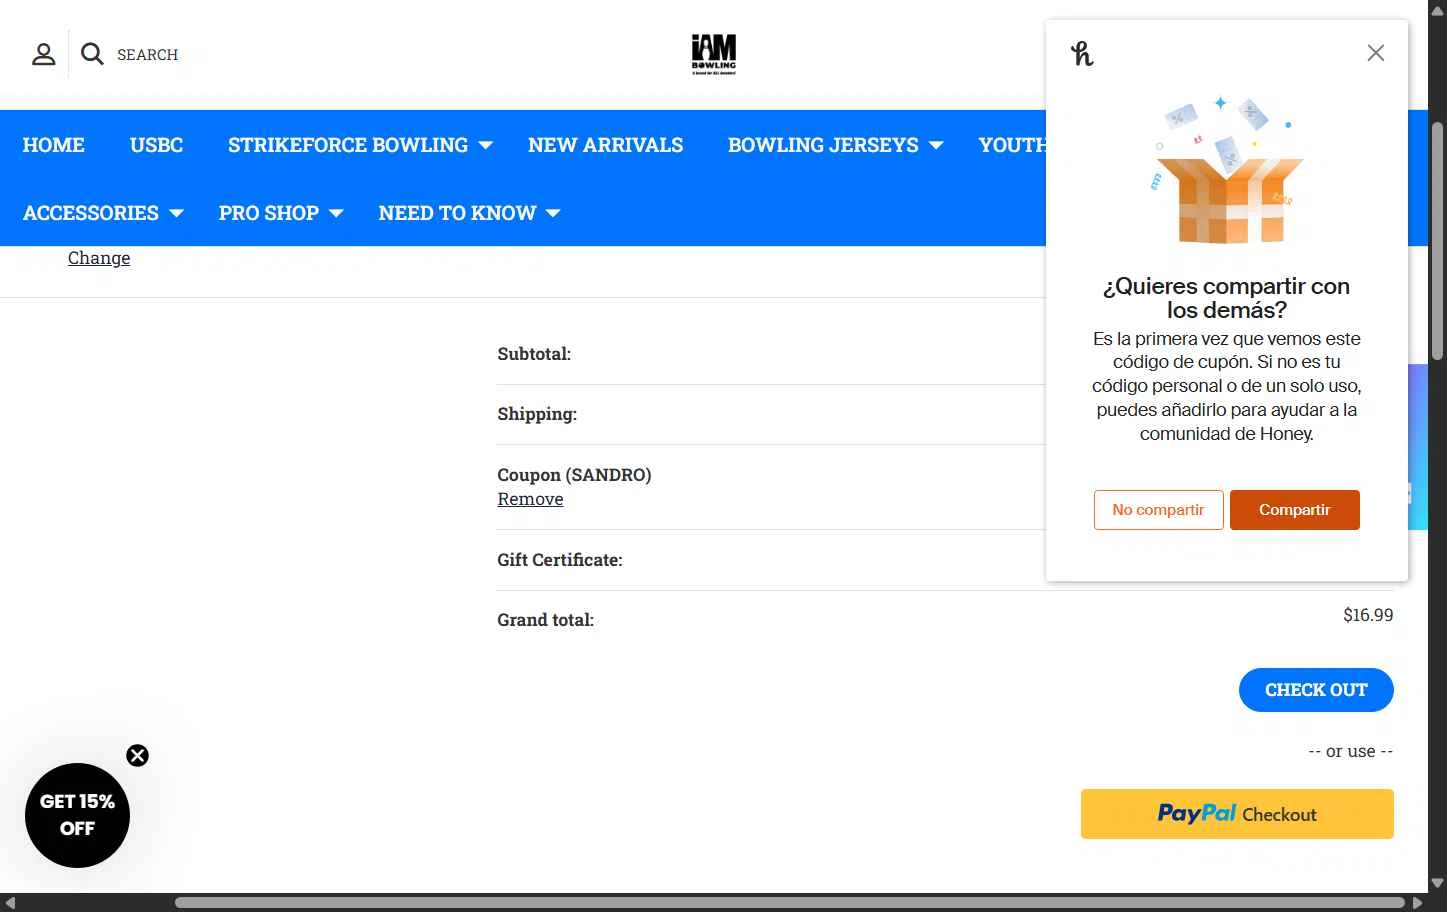The width and height of the screenshot is (1447, 912).
Task: Go to the Home page
Action: point(54,145)
